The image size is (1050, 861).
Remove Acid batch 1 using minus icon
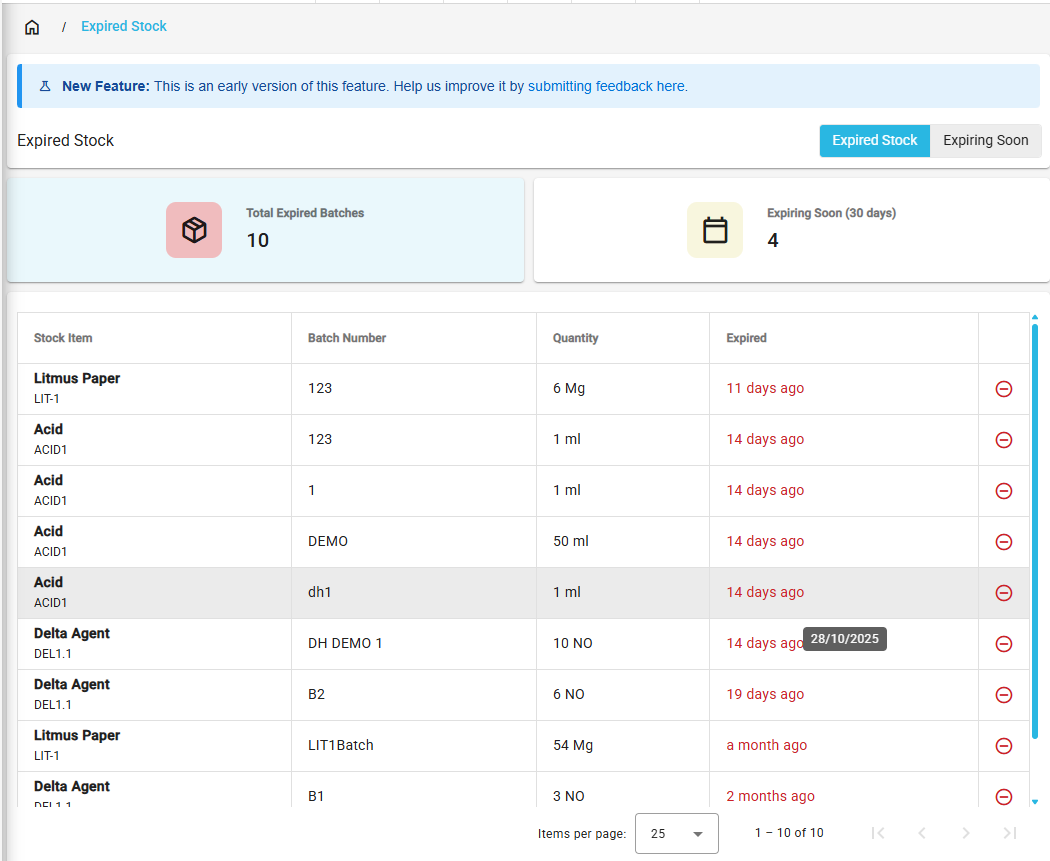click(1004, 491)
